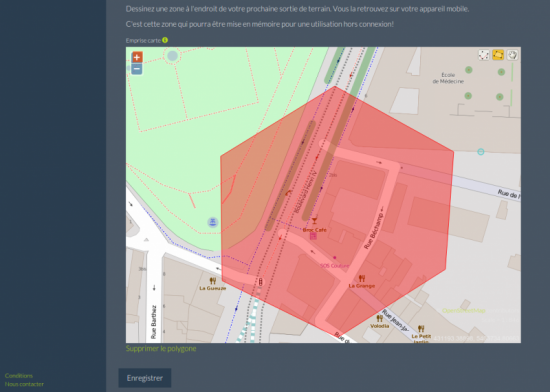
Task: Click the École de Médecine label
Action: pyautogui.click(x=448, y=78)
